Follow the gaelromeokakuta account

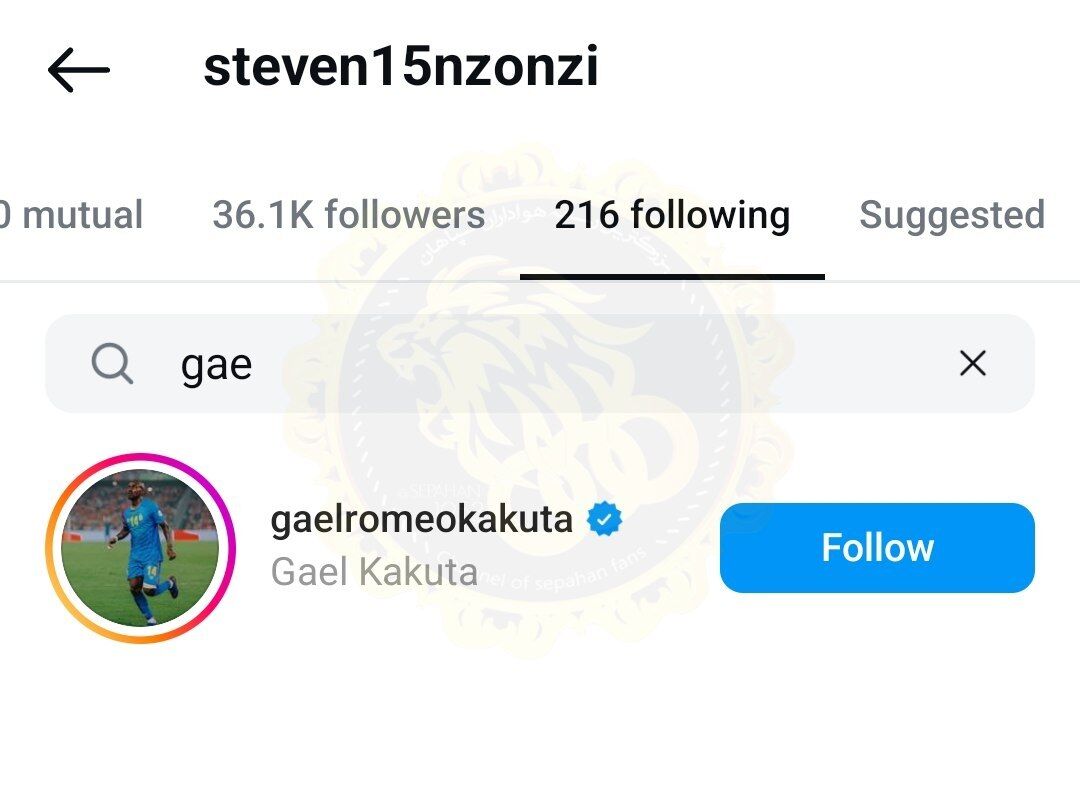(x=877, y=548)
